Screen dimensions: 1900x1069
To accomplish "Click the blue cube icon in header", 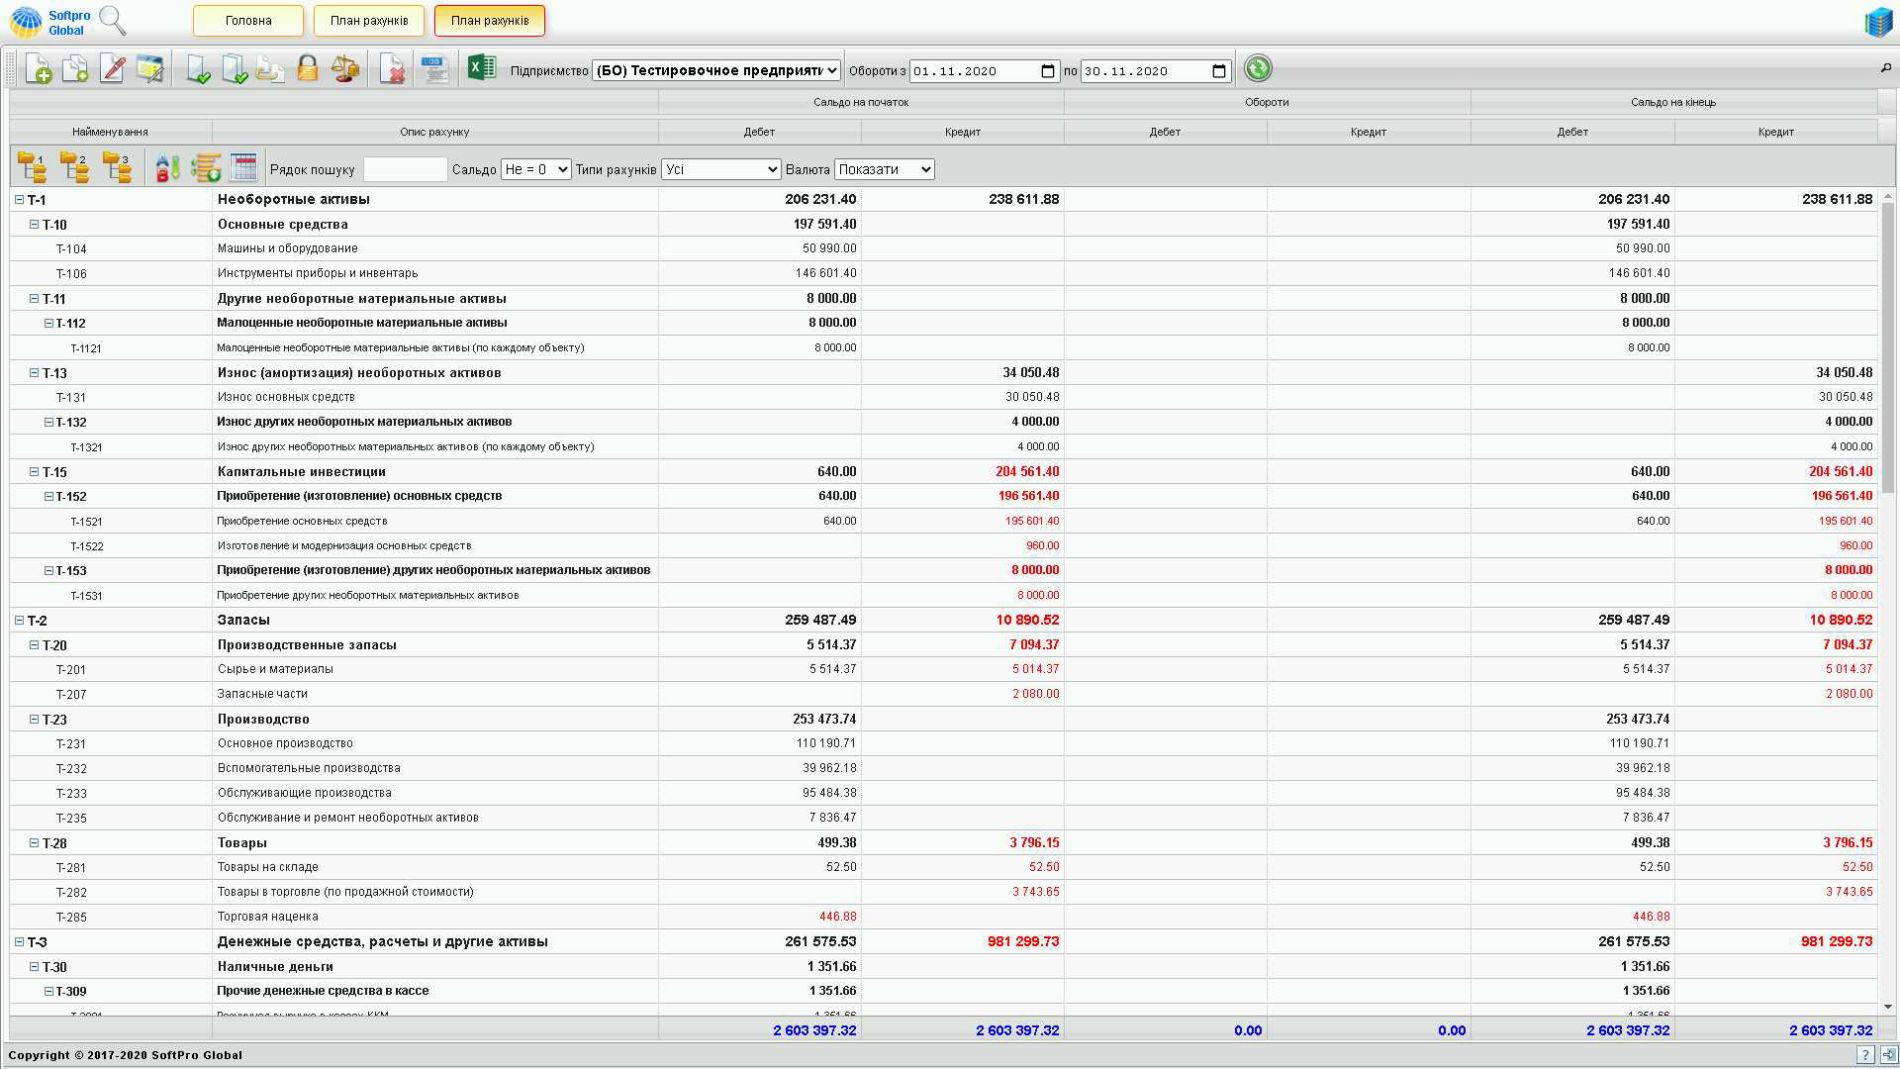I will click(x=1879, y=22).
